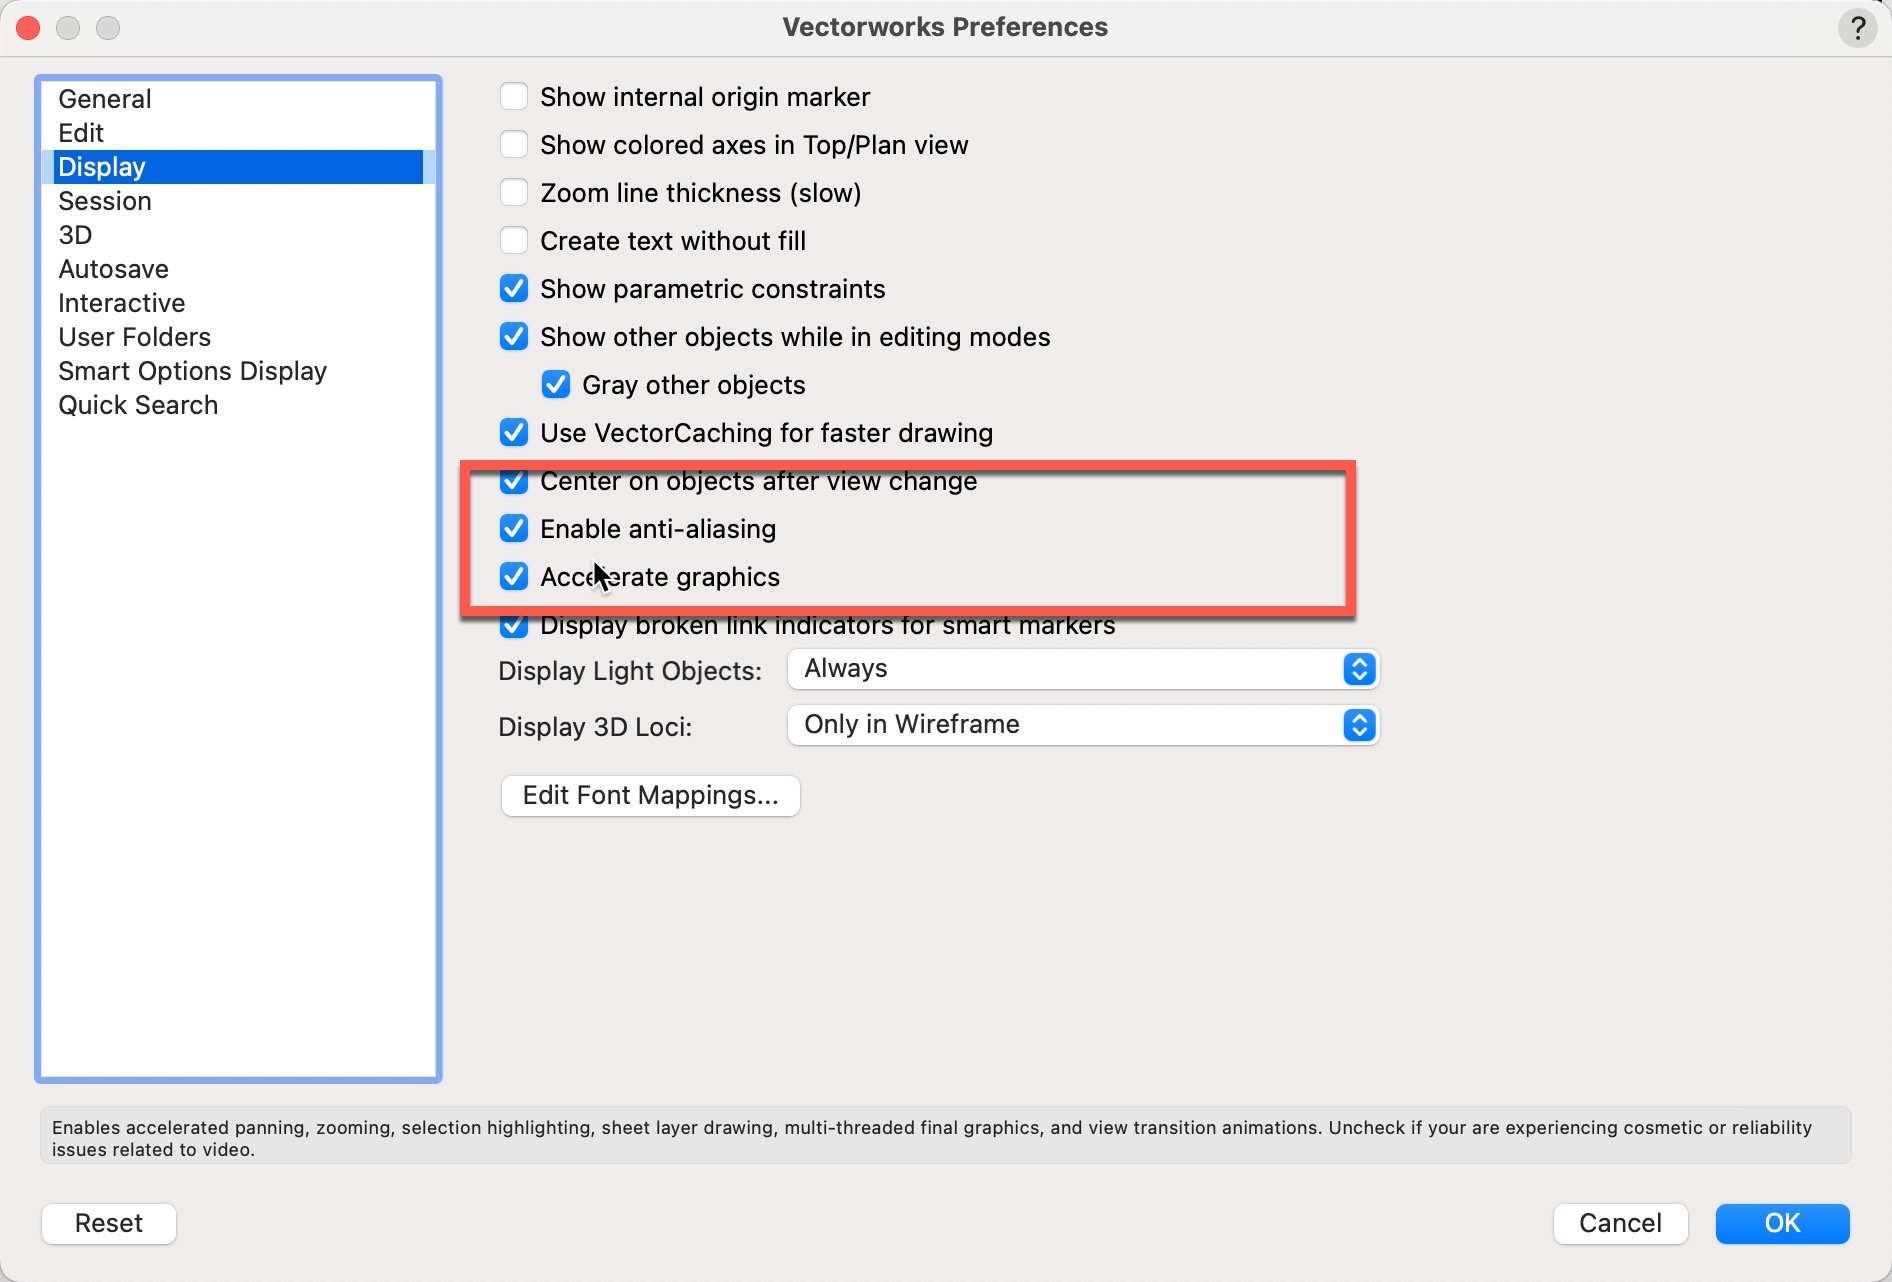1892x1282 pixels.
Task: Go to Smart Options Display pane
Action: coord(192,371)
